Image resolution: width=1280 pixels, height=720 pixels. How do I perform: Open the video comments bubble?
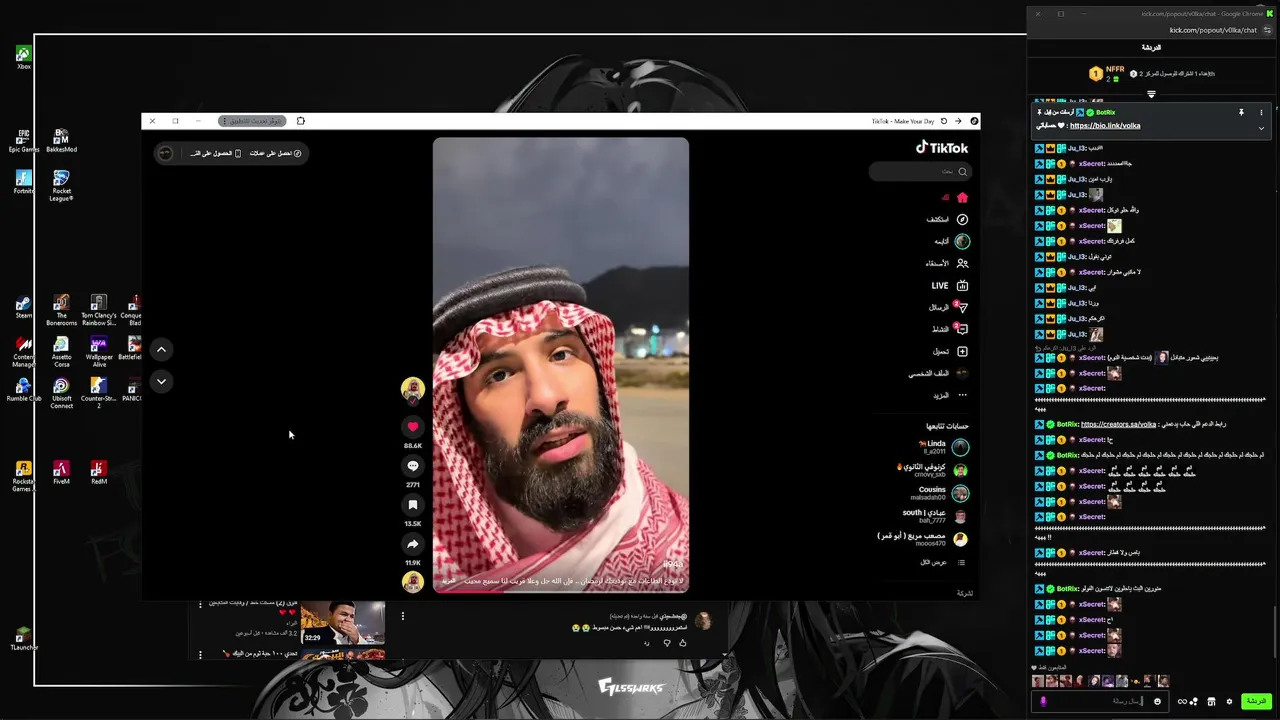pos(412,466)
